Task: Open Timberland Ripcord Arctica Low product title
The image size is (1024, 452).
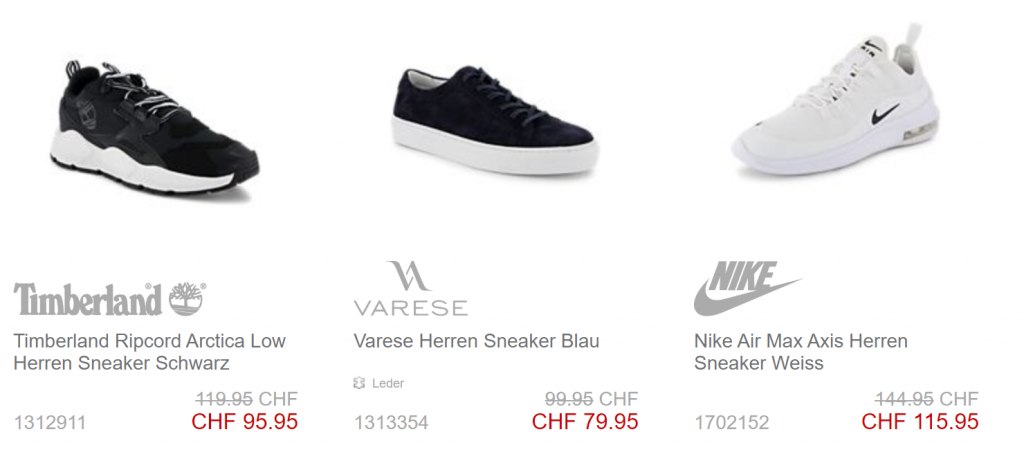Action: [x=150, y=351]
